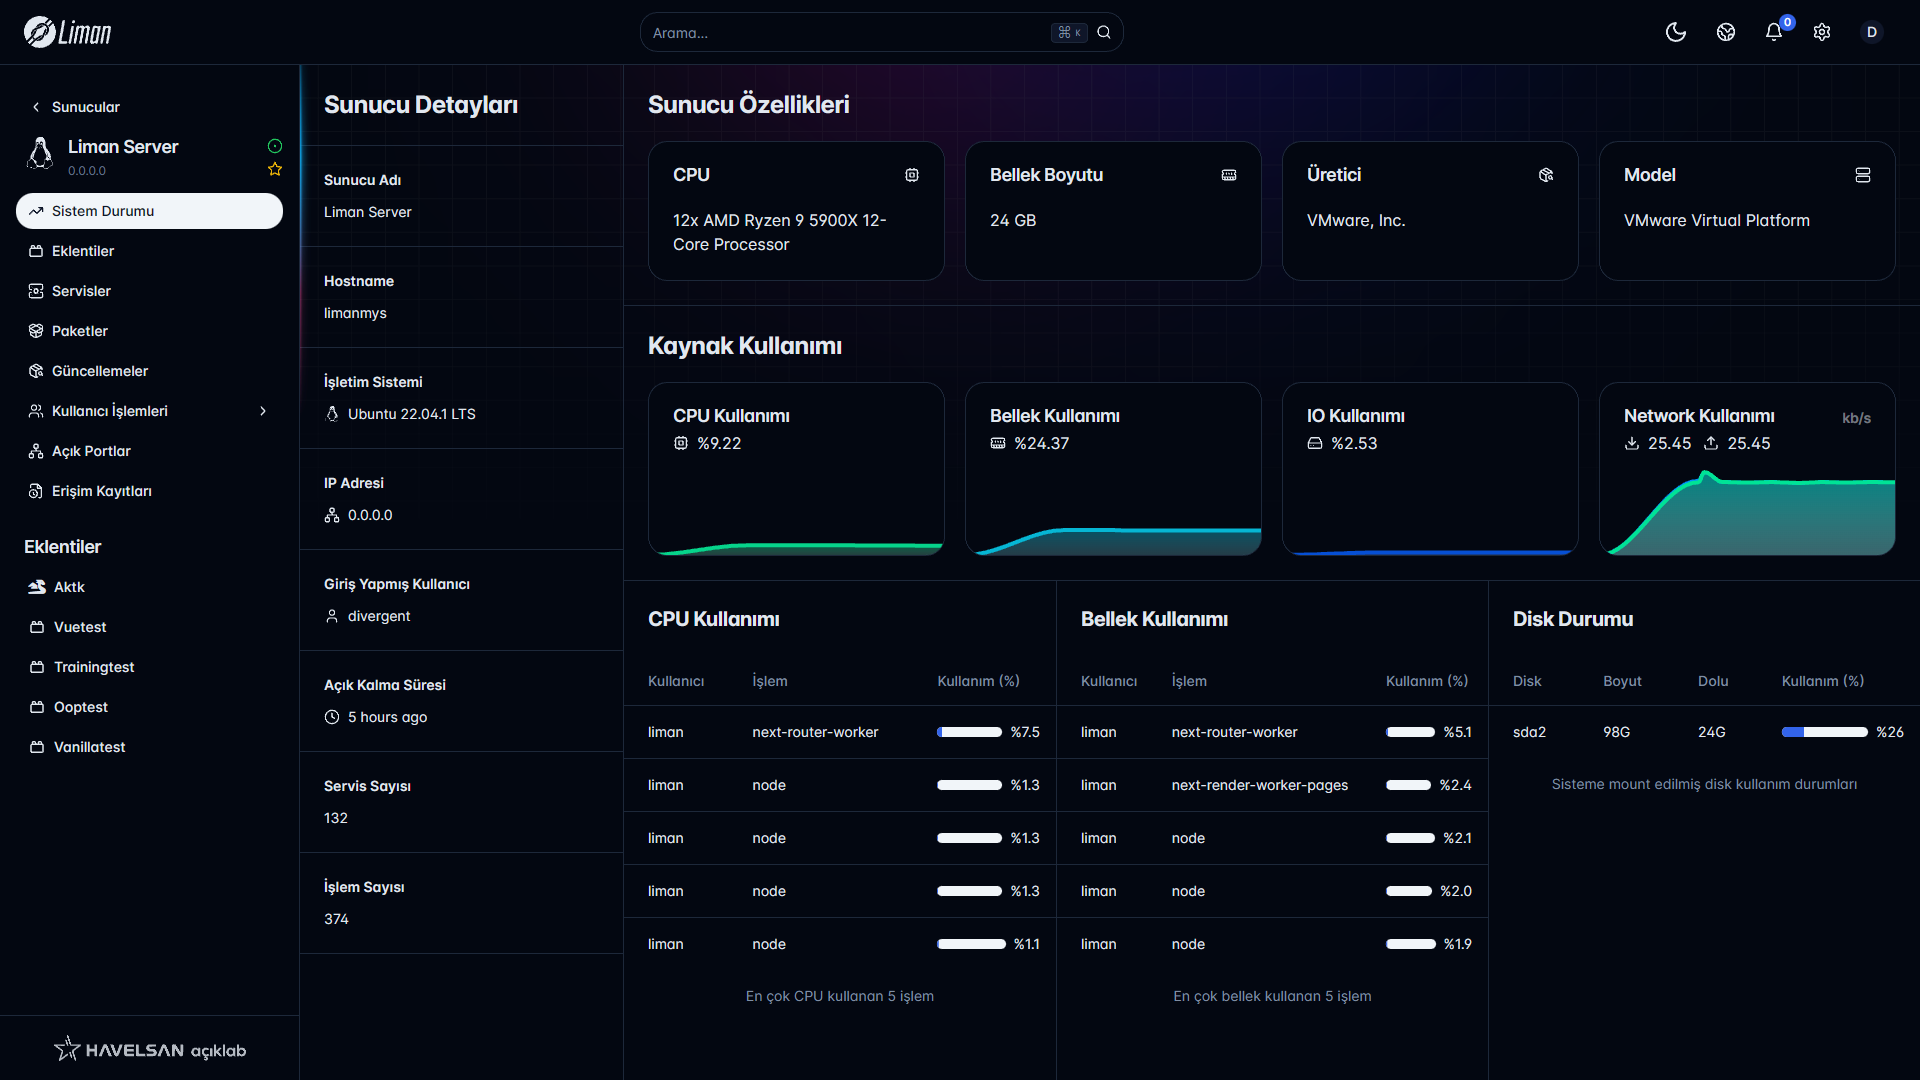The height and width of the screenshot is (1080, 1920).
Task: Click 'En çok CPU kullanan 5 işlem' link
Action: [x=840, y=996]
